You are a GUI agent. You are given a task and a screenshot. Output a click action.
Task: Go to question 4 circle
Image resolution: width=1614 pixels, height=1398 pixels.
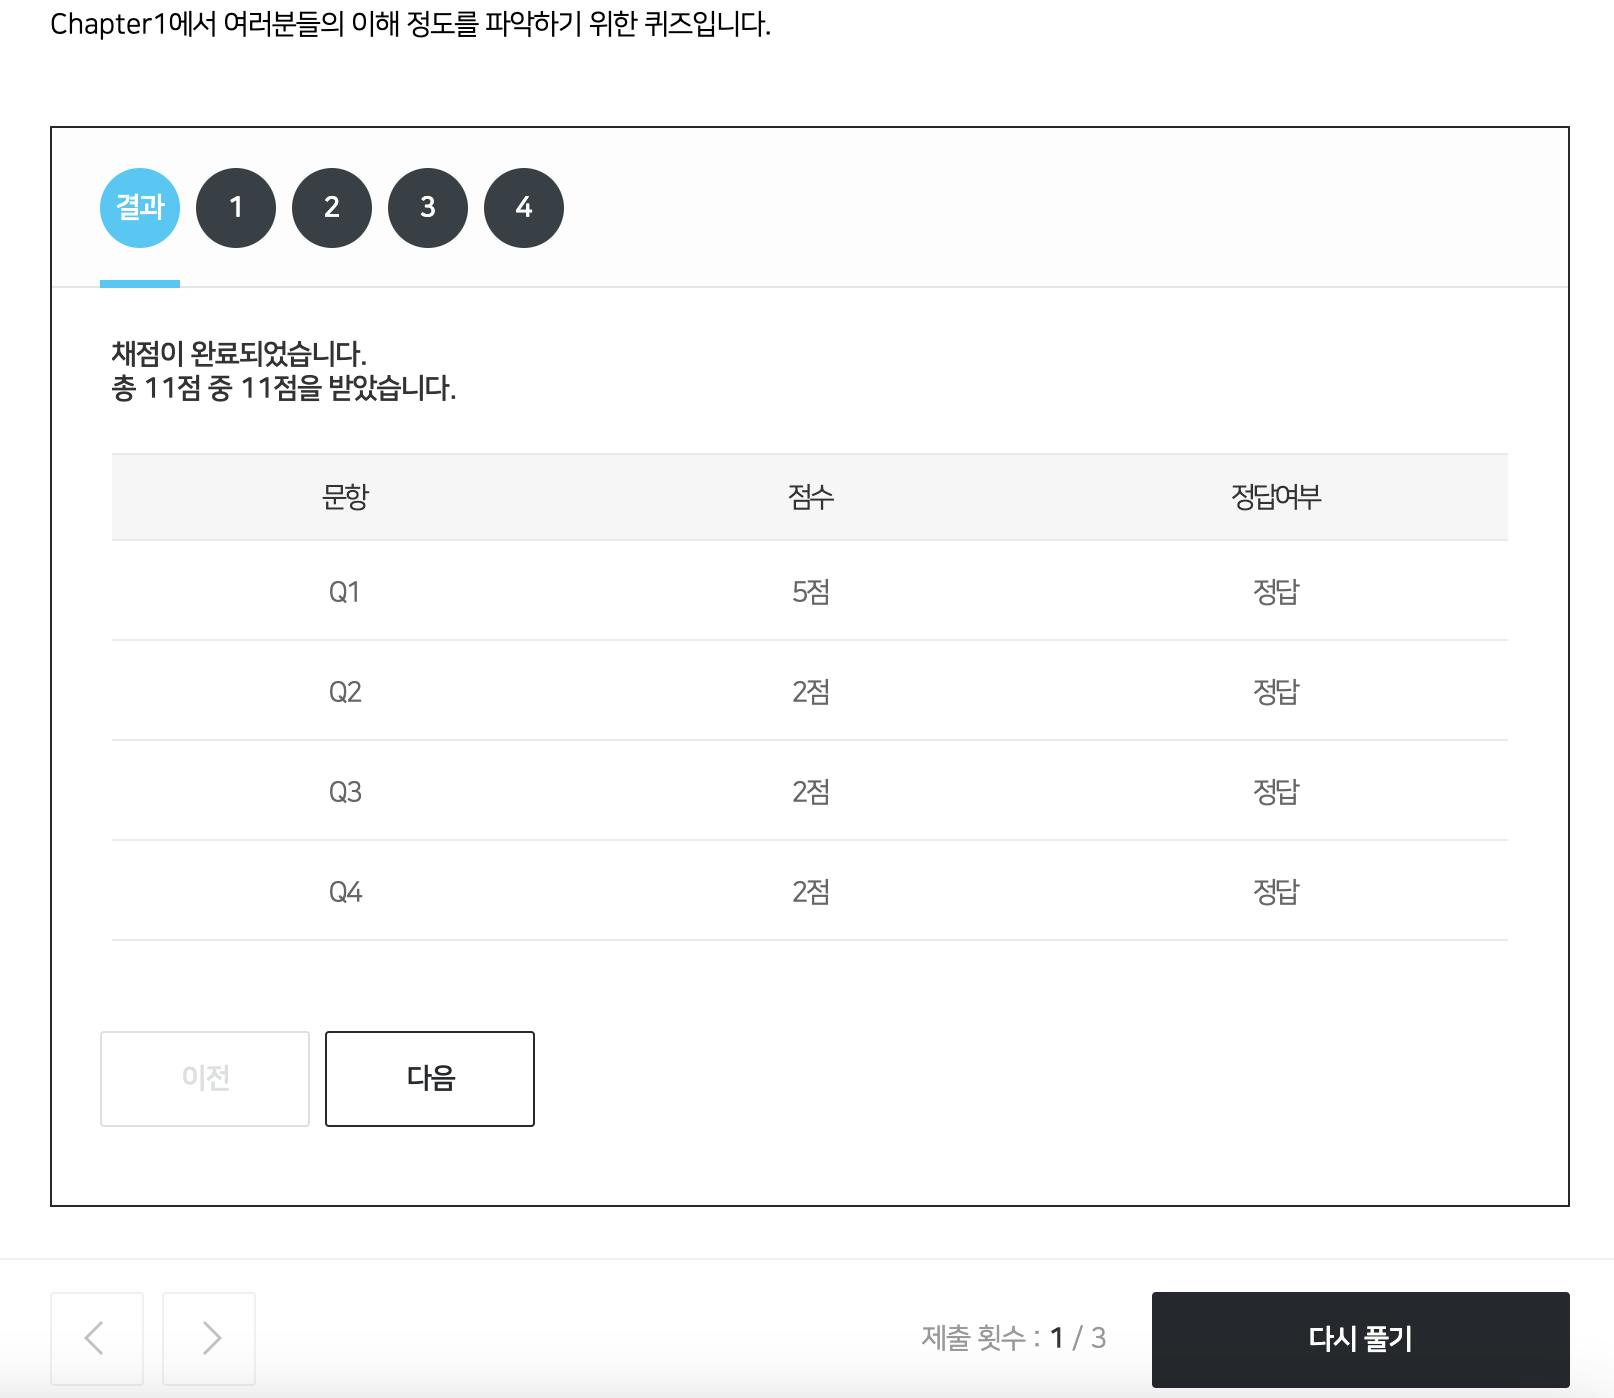pyautogui.click(x=524, y=207)
